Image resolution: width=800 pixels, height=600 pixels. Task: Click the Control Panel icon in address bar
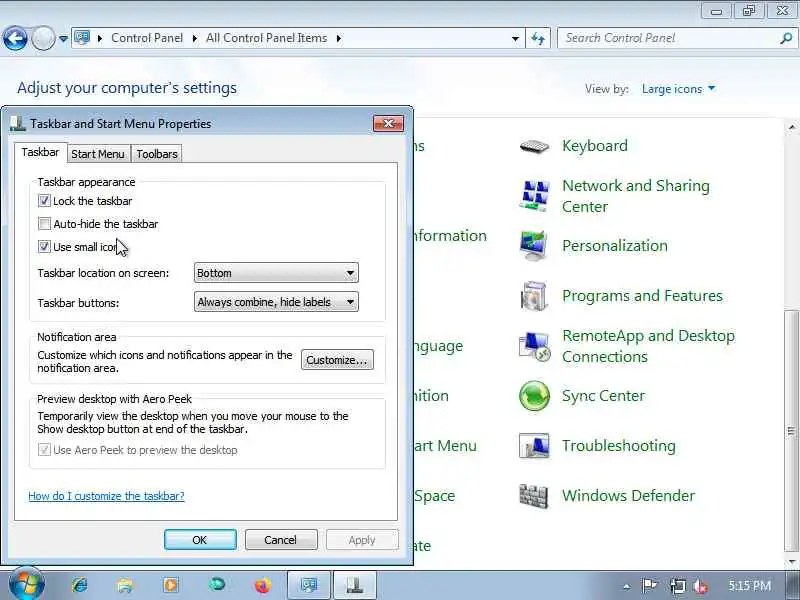(82, 38)
